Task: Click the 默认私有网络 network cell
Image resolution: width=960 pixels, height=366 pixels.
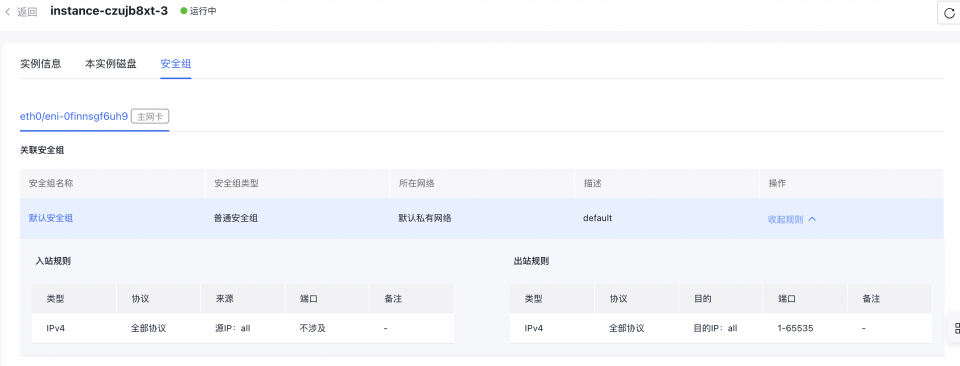Action: pos(425,218)
